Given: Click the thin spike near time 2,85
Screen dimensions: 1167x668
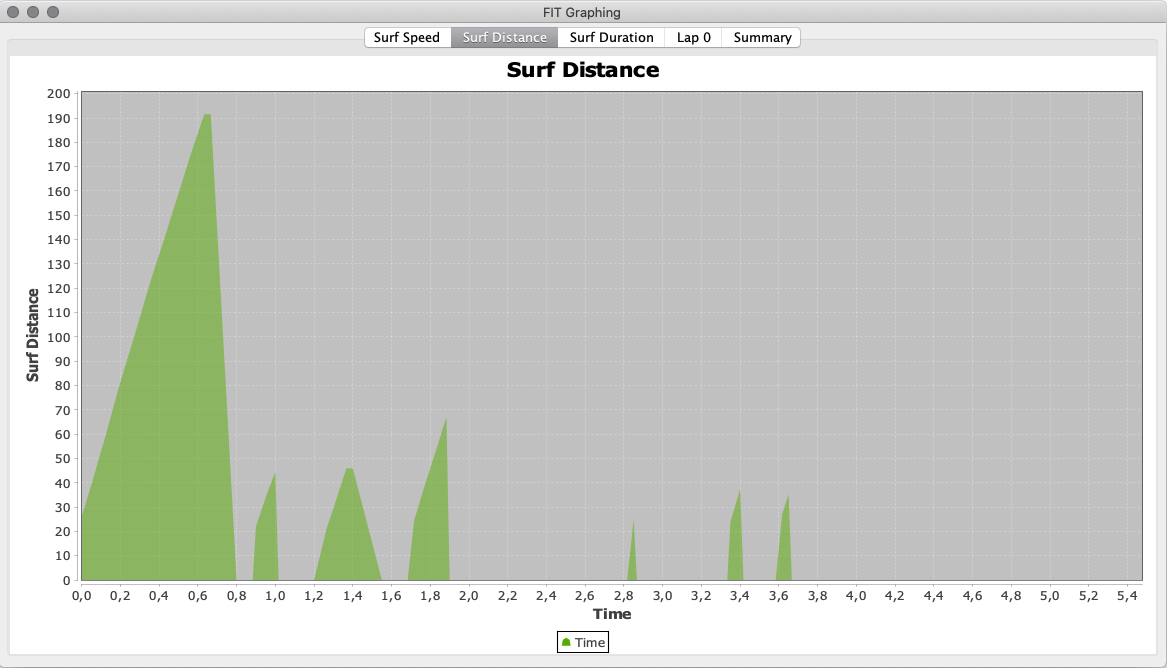Looking at the screenshot, I should pos(633,524).
